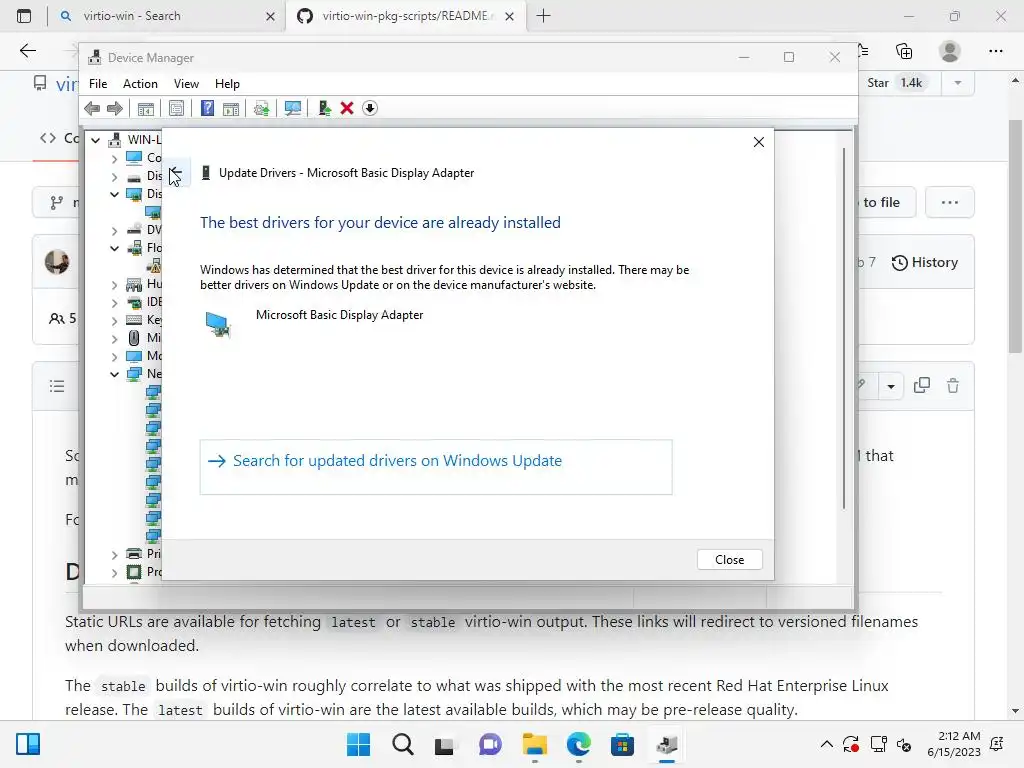
Task: Open the browser Settings and more ellipsis
Action: coord(995,51)
